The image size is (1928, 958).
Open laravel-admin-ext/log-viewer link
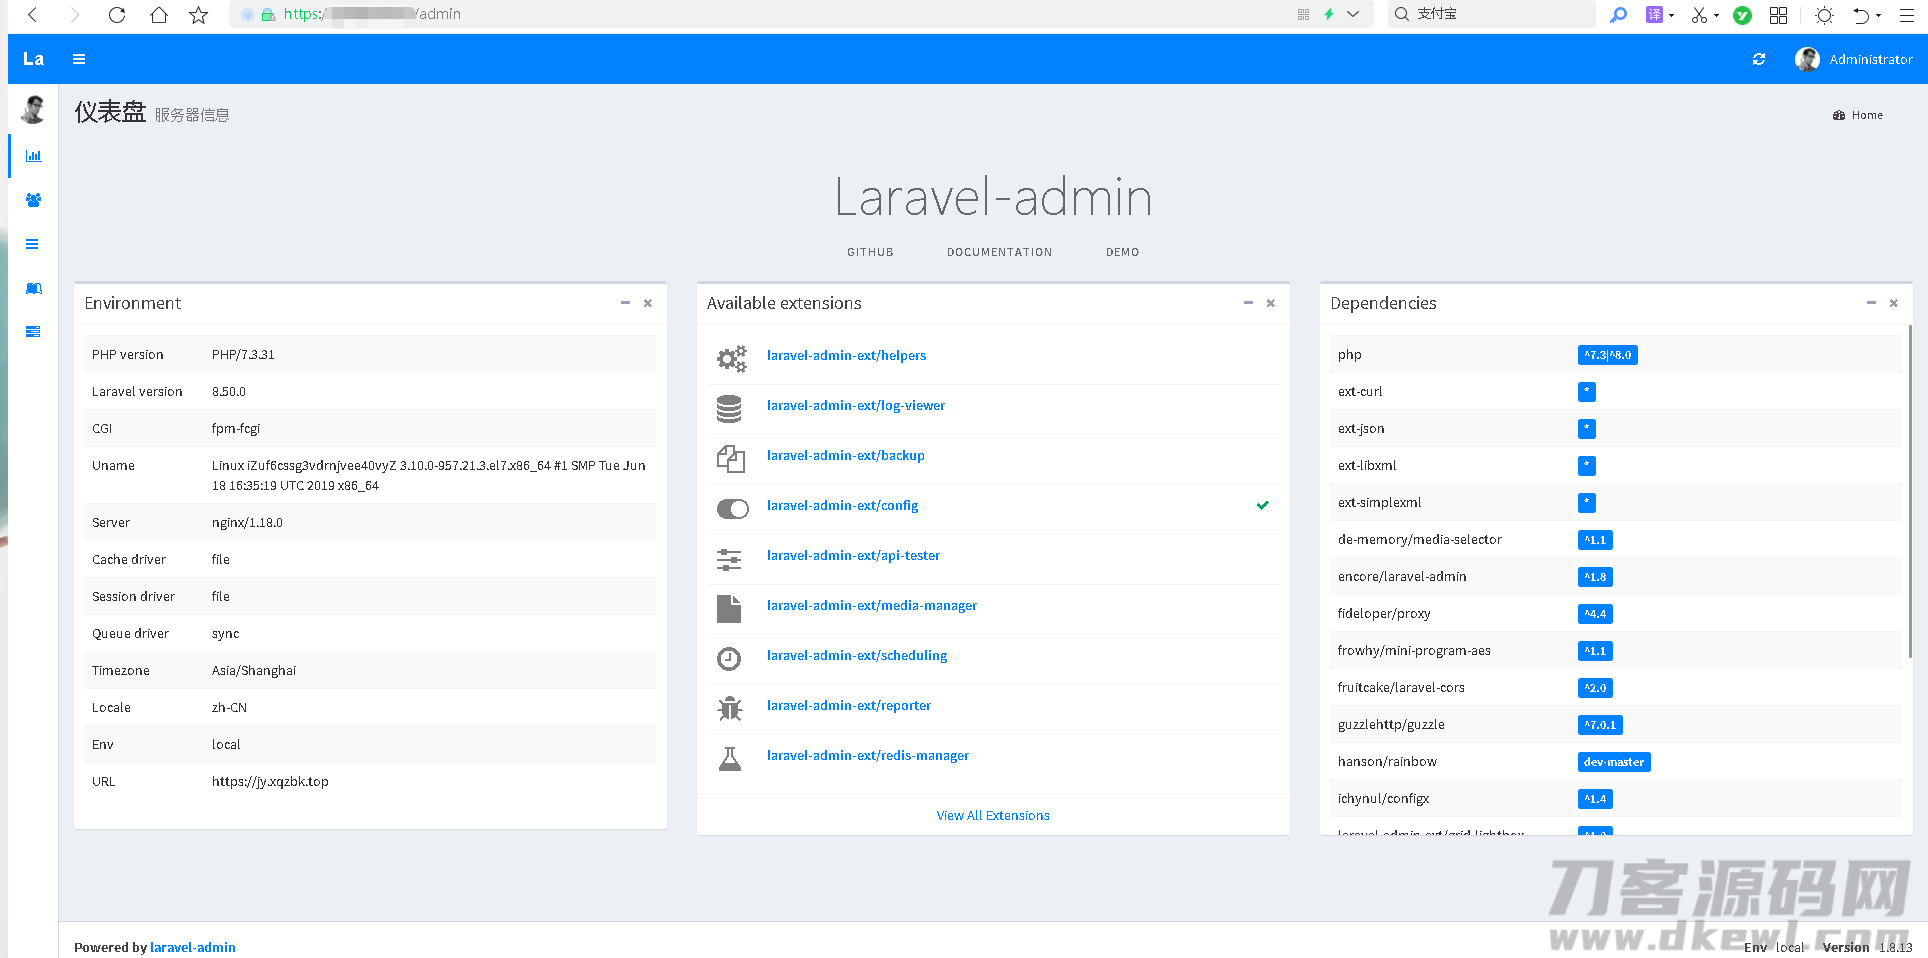click(856, 405)
